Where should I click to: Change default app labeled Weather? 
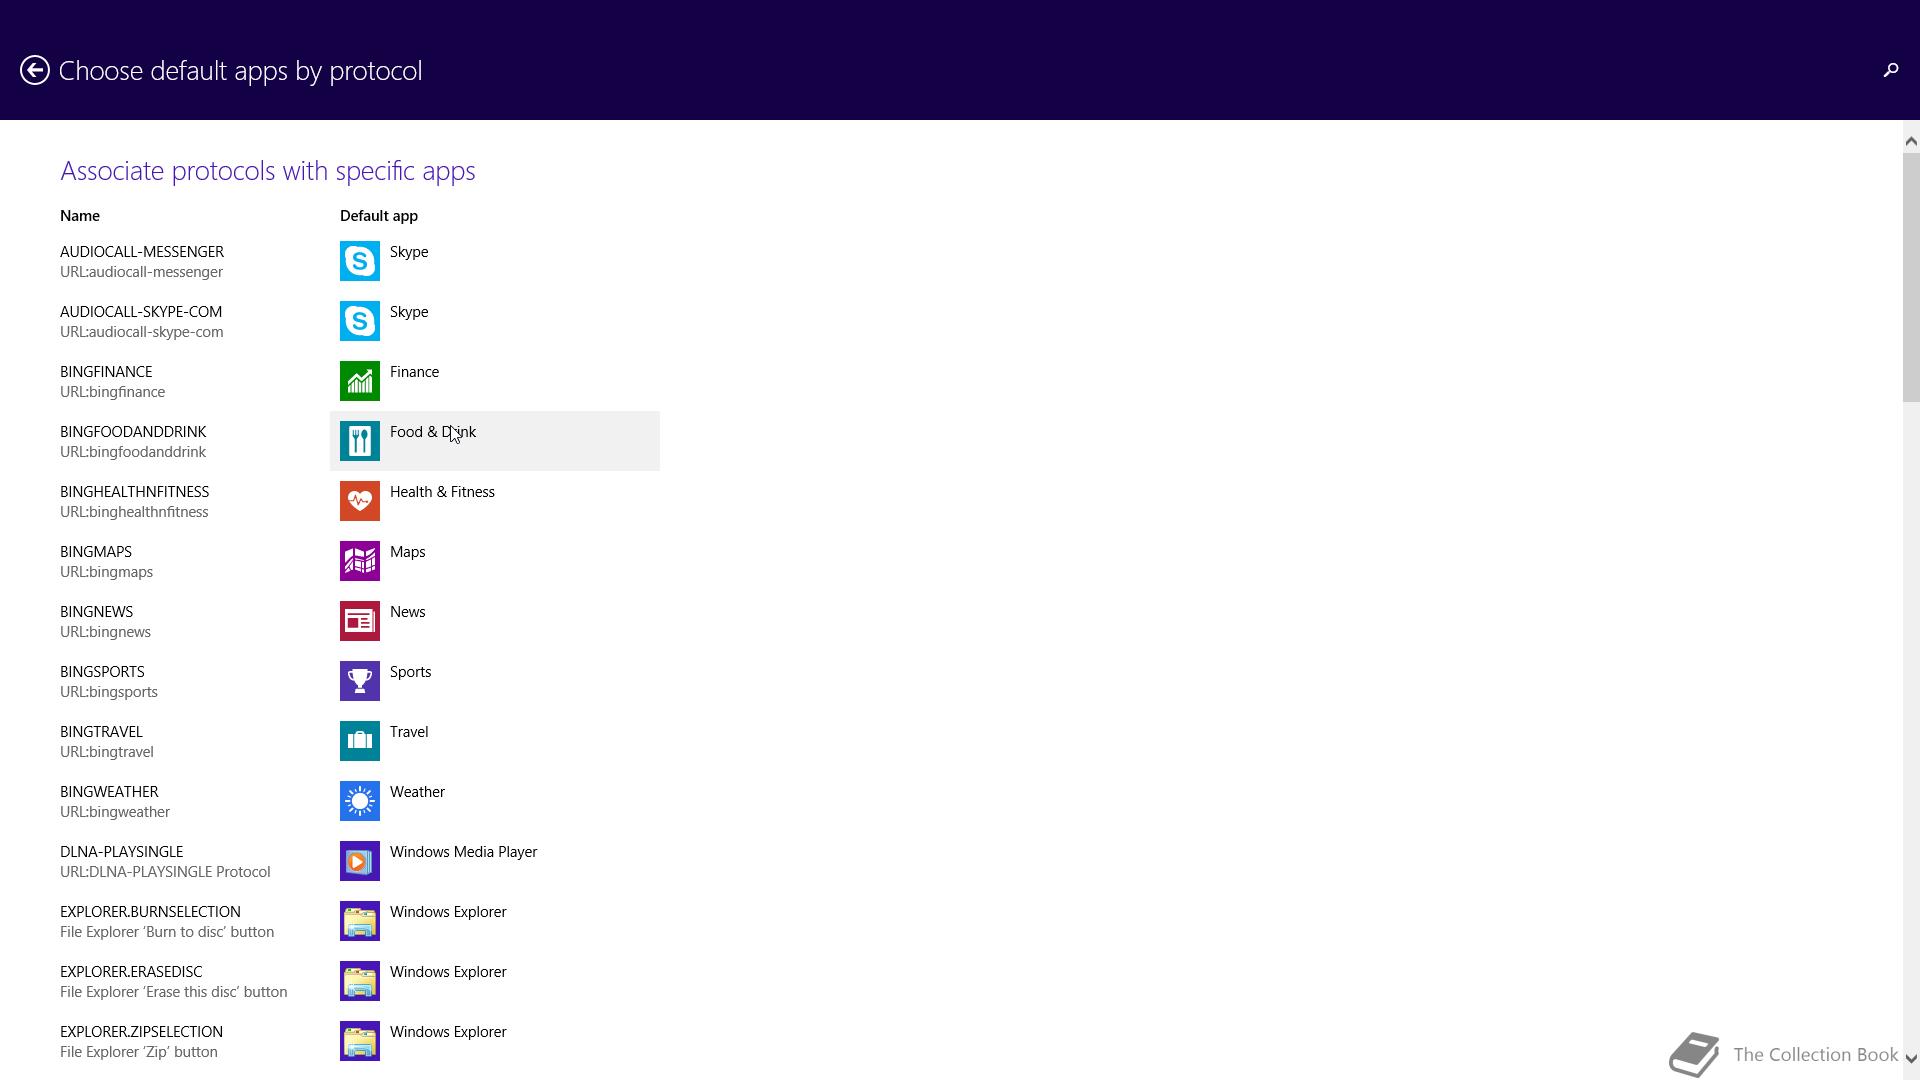point(417,792)
